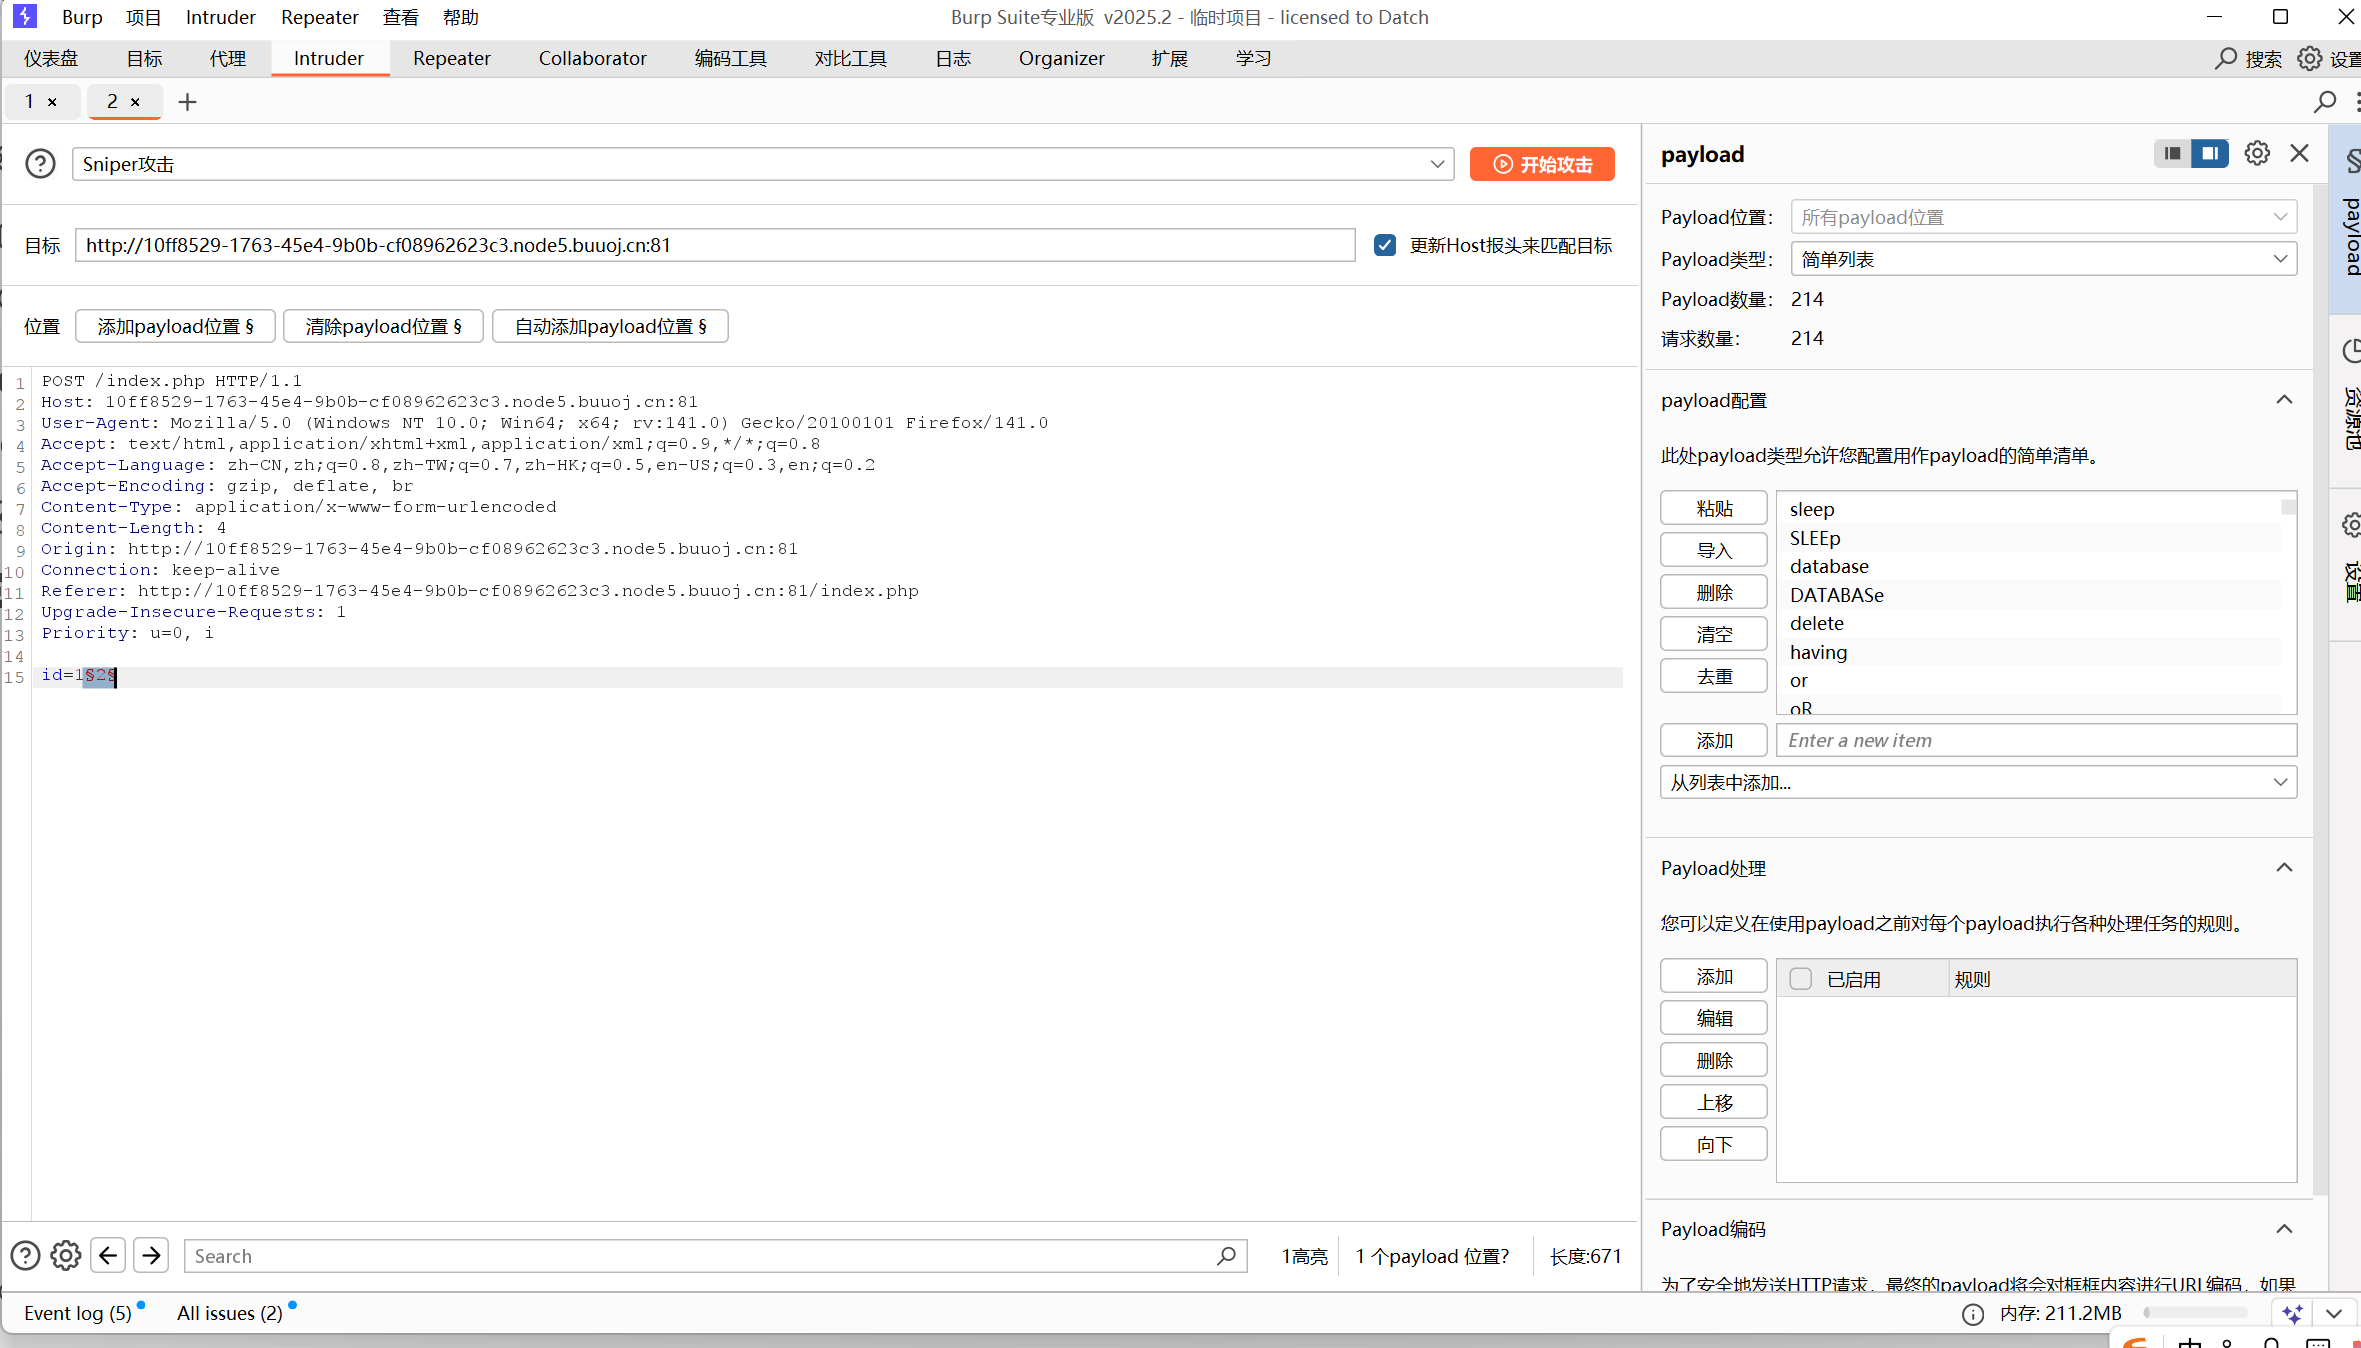2361x1348 pixels.
Task: Open the Payload类型 简单列表 dropdown
Action: pyautogui.click(x=2044, y=259)
